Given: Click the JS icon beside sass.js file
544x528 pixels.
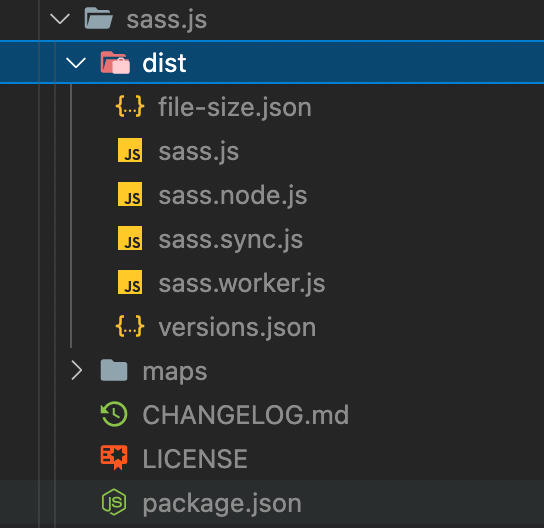Looking at the screenshot, I should click(130, 150).
